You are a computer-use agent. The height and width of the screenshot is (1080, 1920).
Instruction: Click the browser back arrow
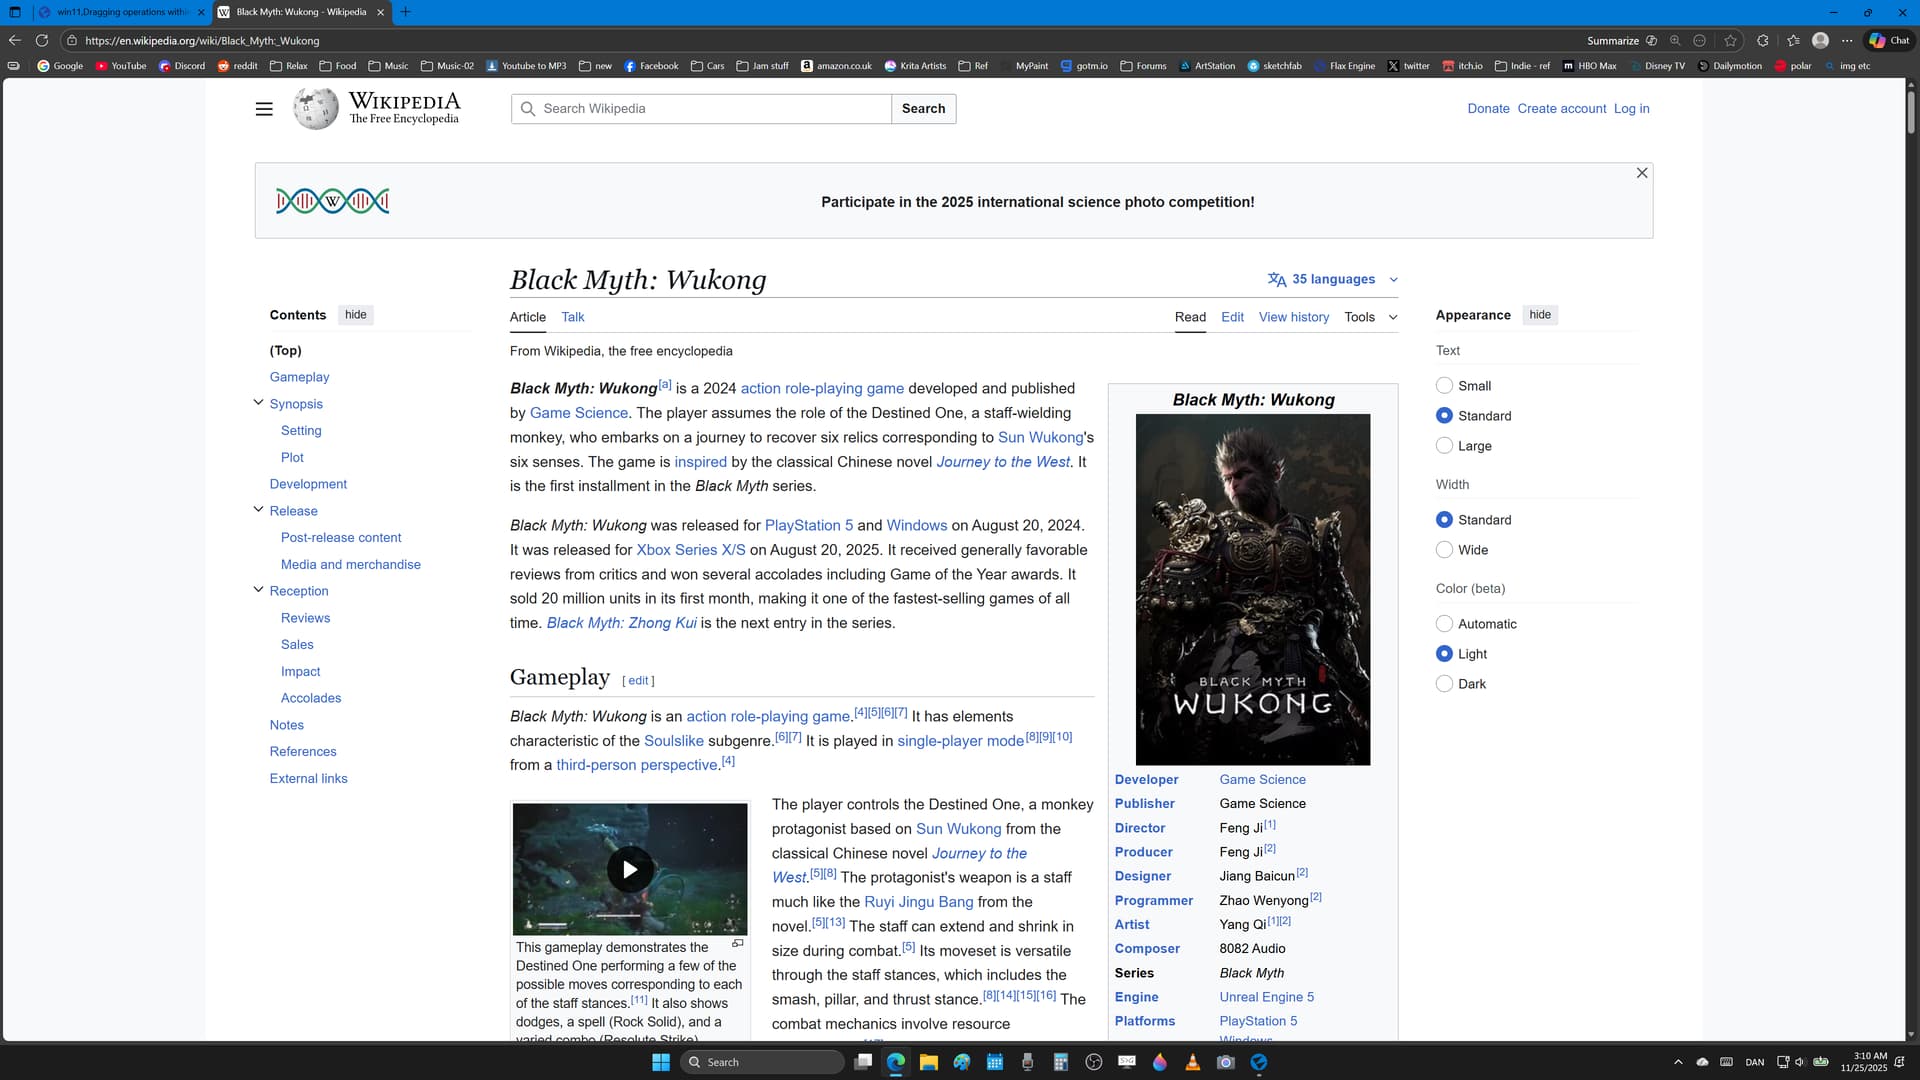[x=14, y=41]
